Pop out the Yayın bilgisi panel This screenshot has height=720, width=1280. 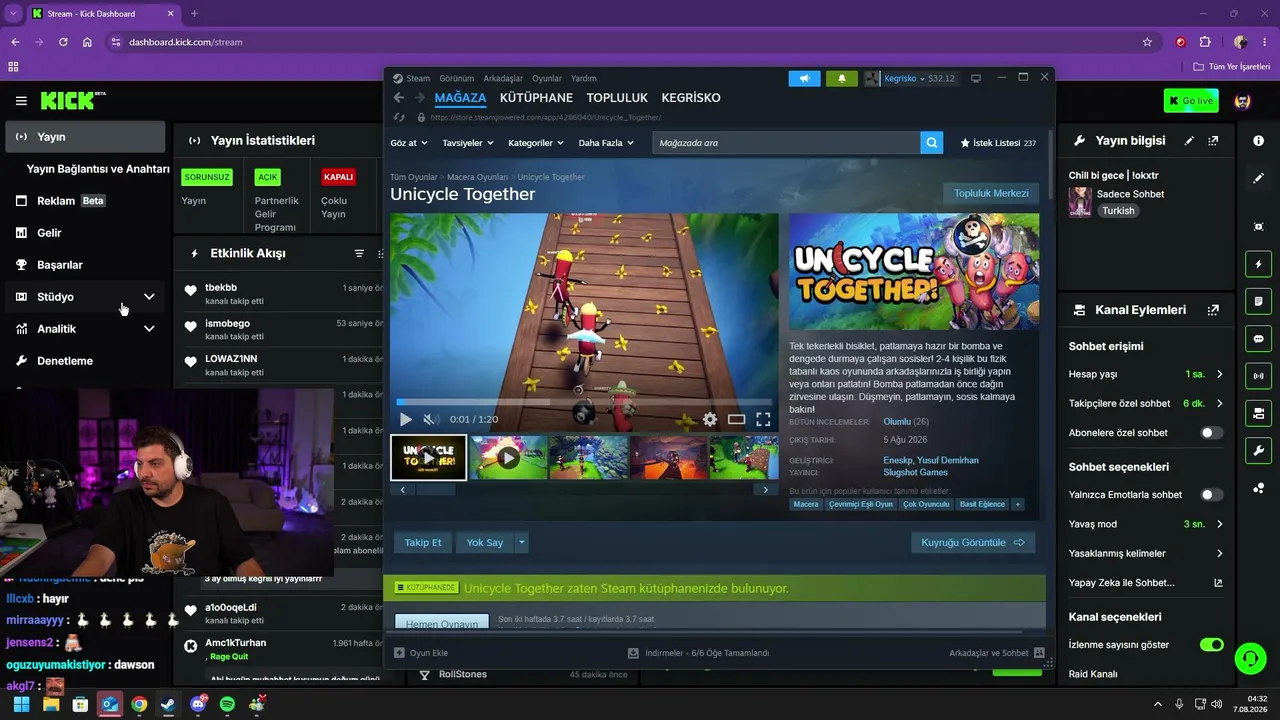pyautogui.click(x=1213, y=141)
